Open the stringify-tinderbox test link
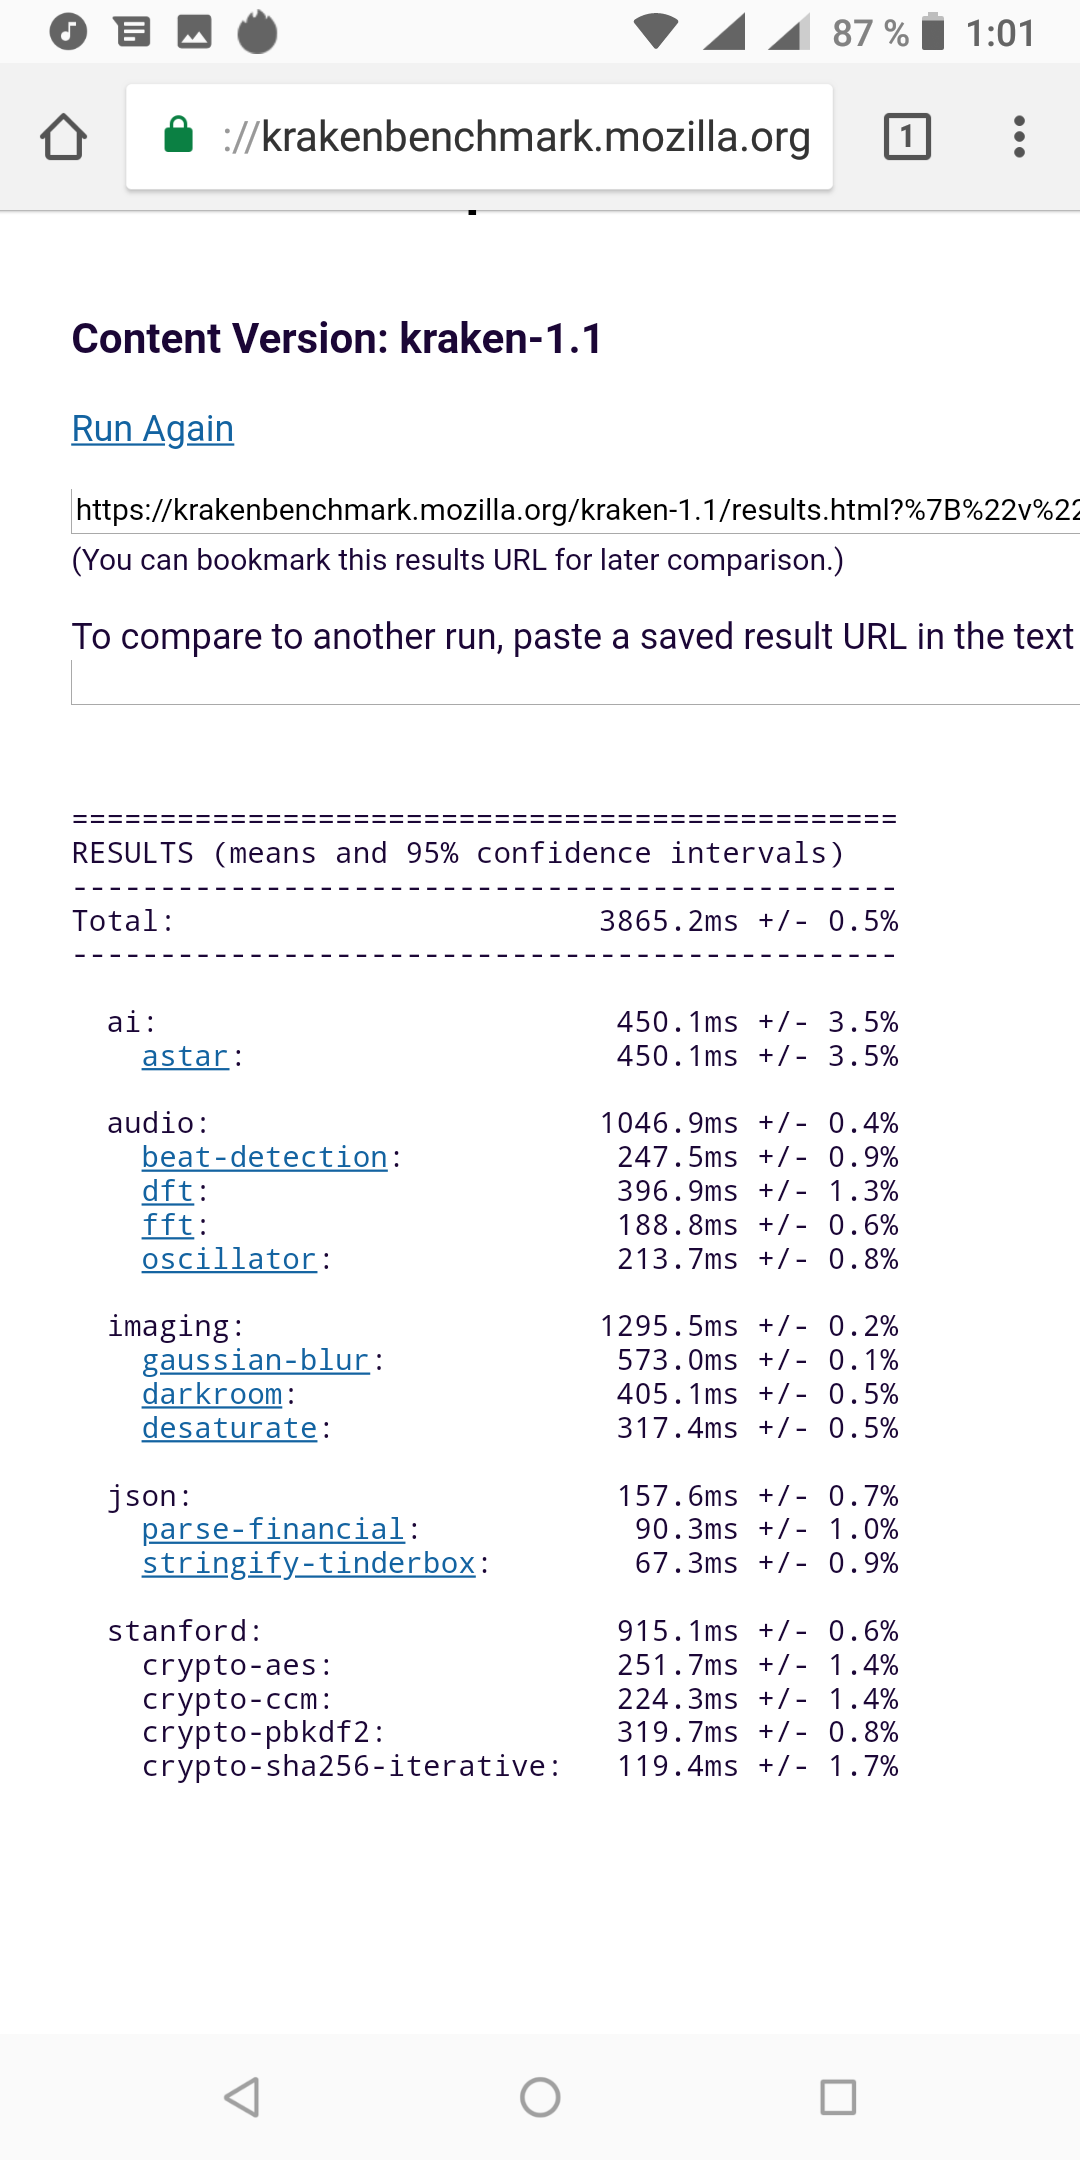The image size is (1080, 2160). 308,1564
